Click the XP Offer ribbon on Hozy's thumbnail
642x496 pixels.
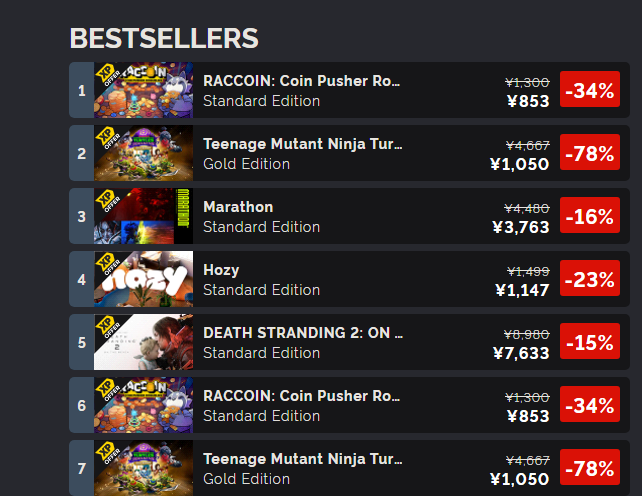(x=106, y=264)
